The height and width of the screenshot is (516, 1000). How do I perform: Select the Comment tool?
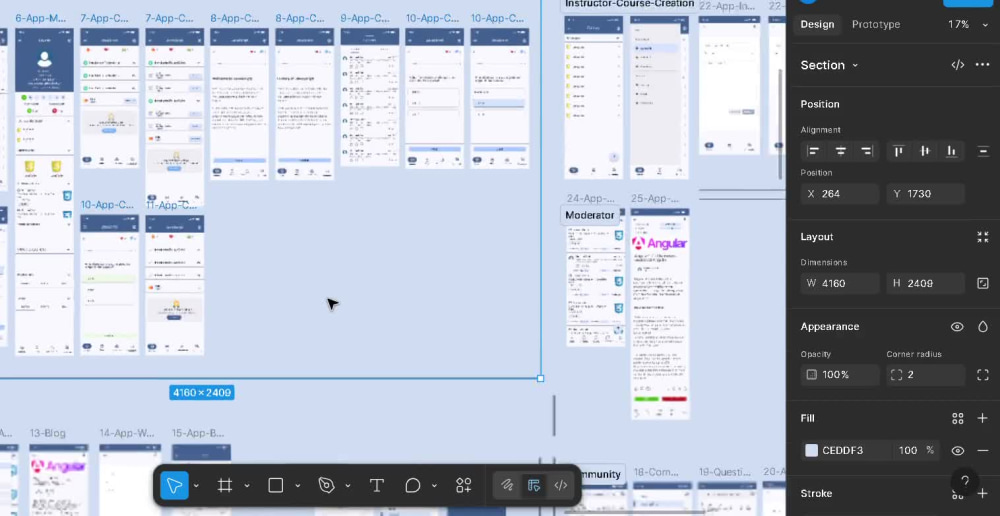[x=413, y=485]
